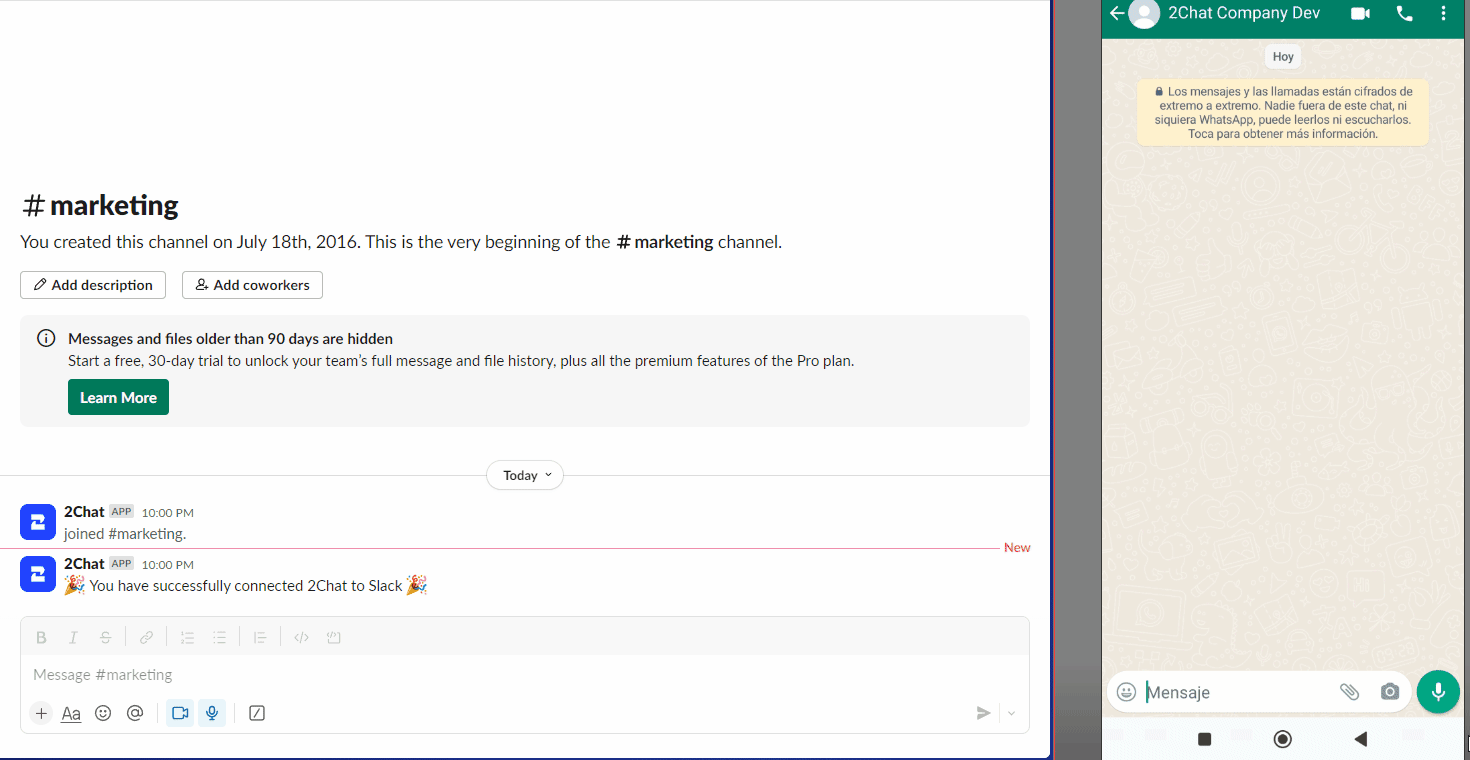Attach a file in WhatsApp
Screen dimensions: 1470x760
click(x=1349, y=692)
